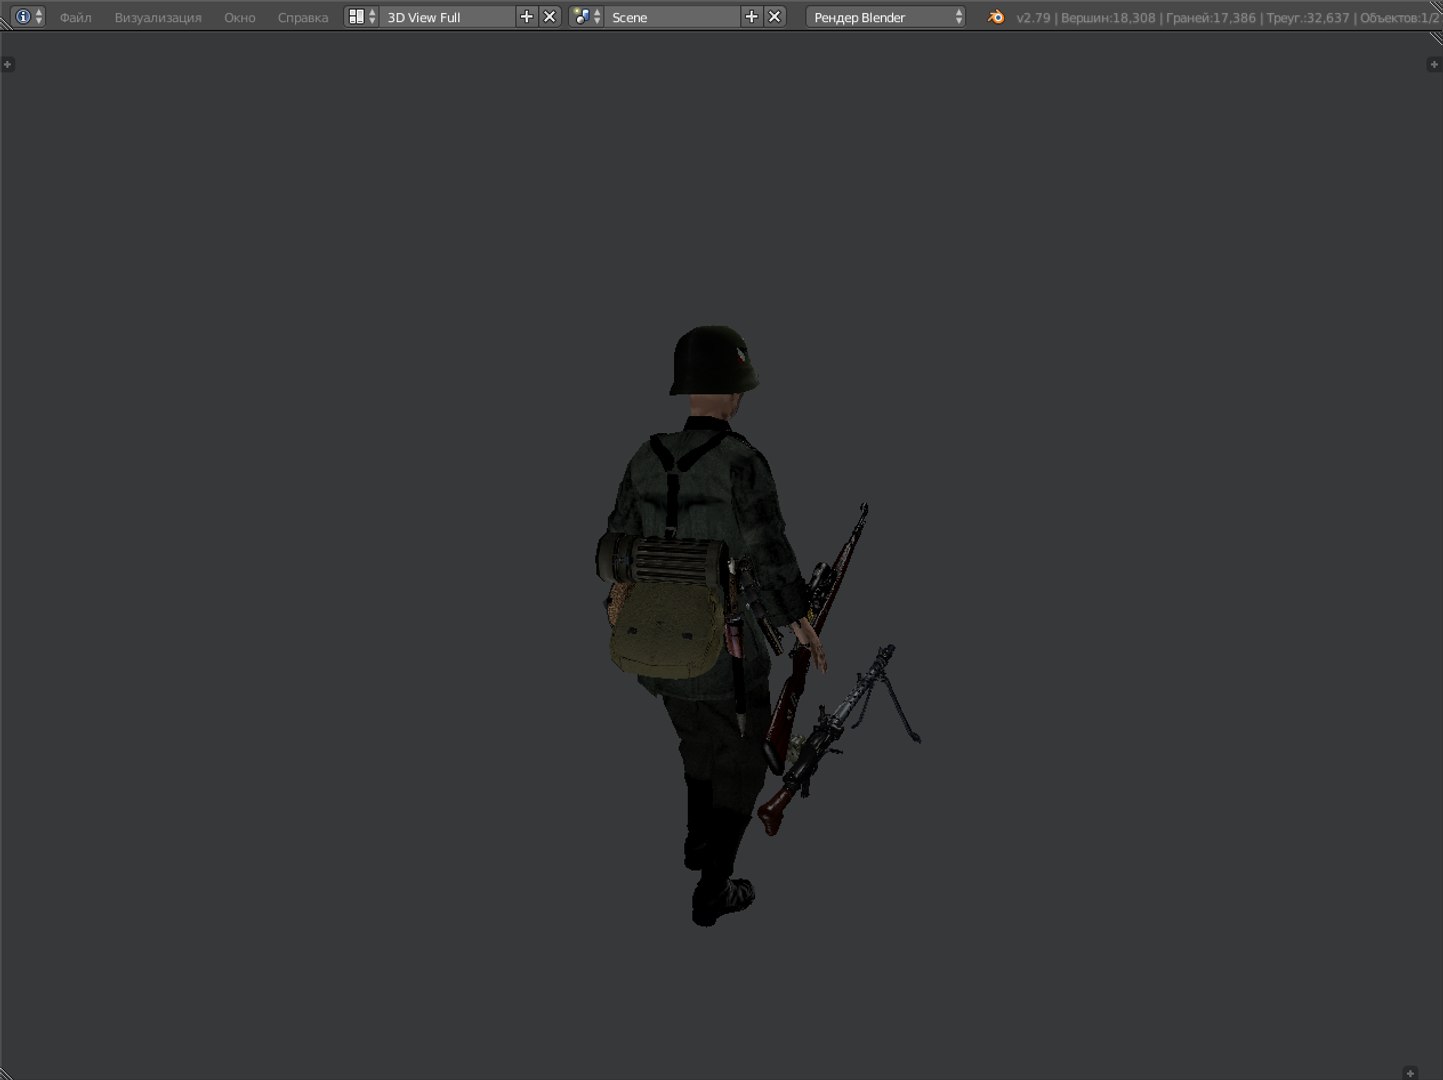Expand the left toolshelf plus tab
The image size is (1443, 1080).
tap(7, 64)
